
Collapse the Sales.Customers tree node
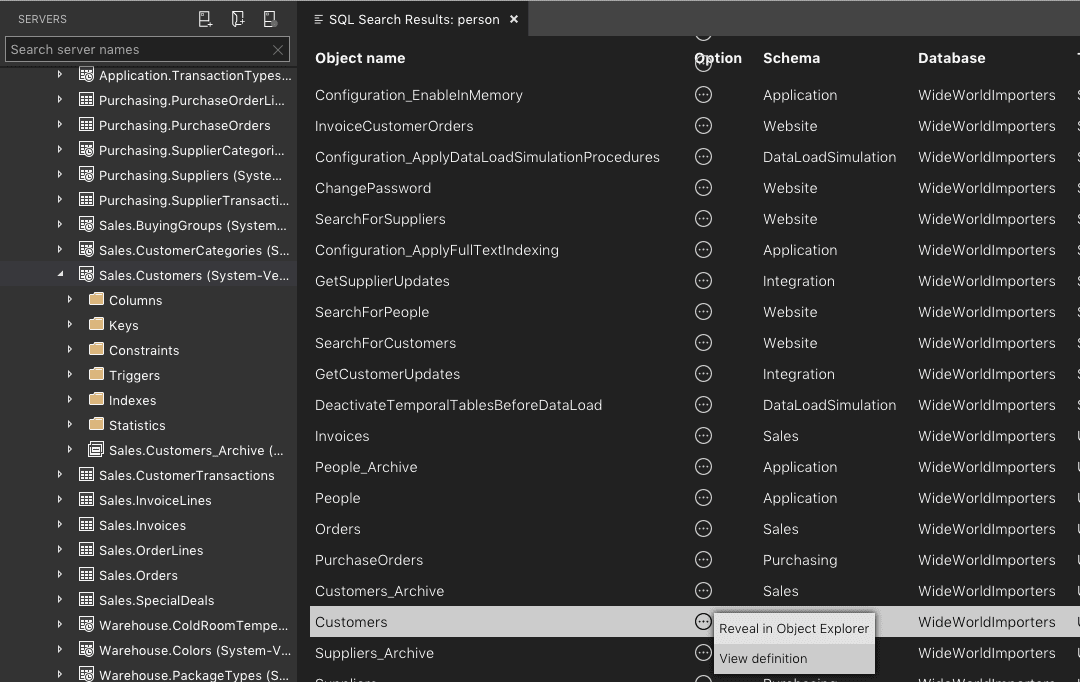60,275
